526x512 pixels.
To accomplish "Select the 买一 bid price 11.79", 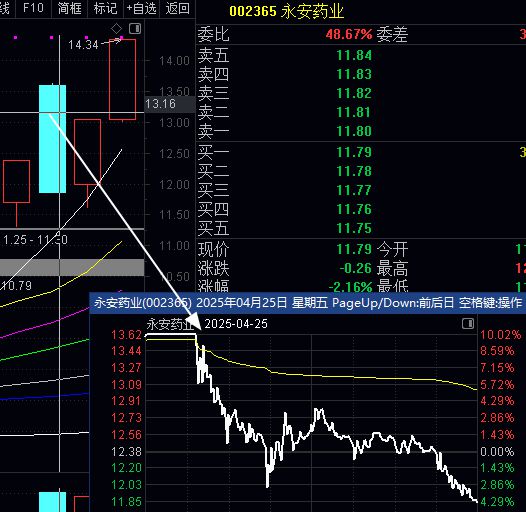I will (x=354, y=152).
